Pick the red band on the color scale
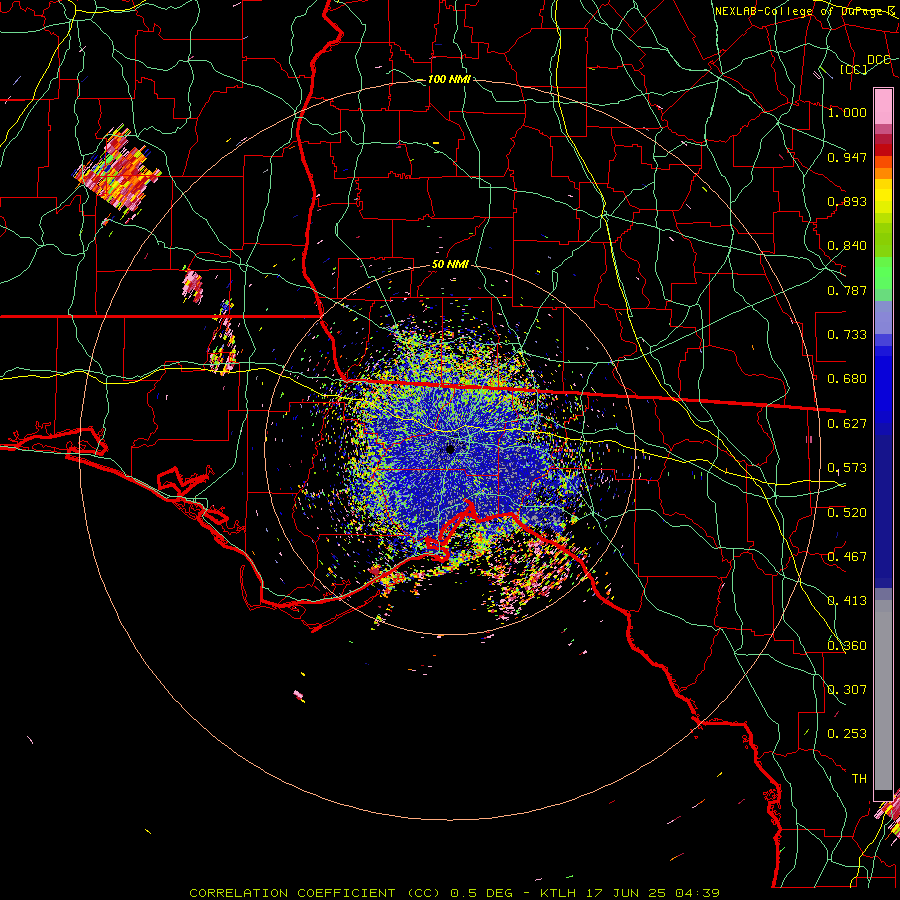Screen dimensions: 900x900 pyautogui.click(x=883, y=150)
